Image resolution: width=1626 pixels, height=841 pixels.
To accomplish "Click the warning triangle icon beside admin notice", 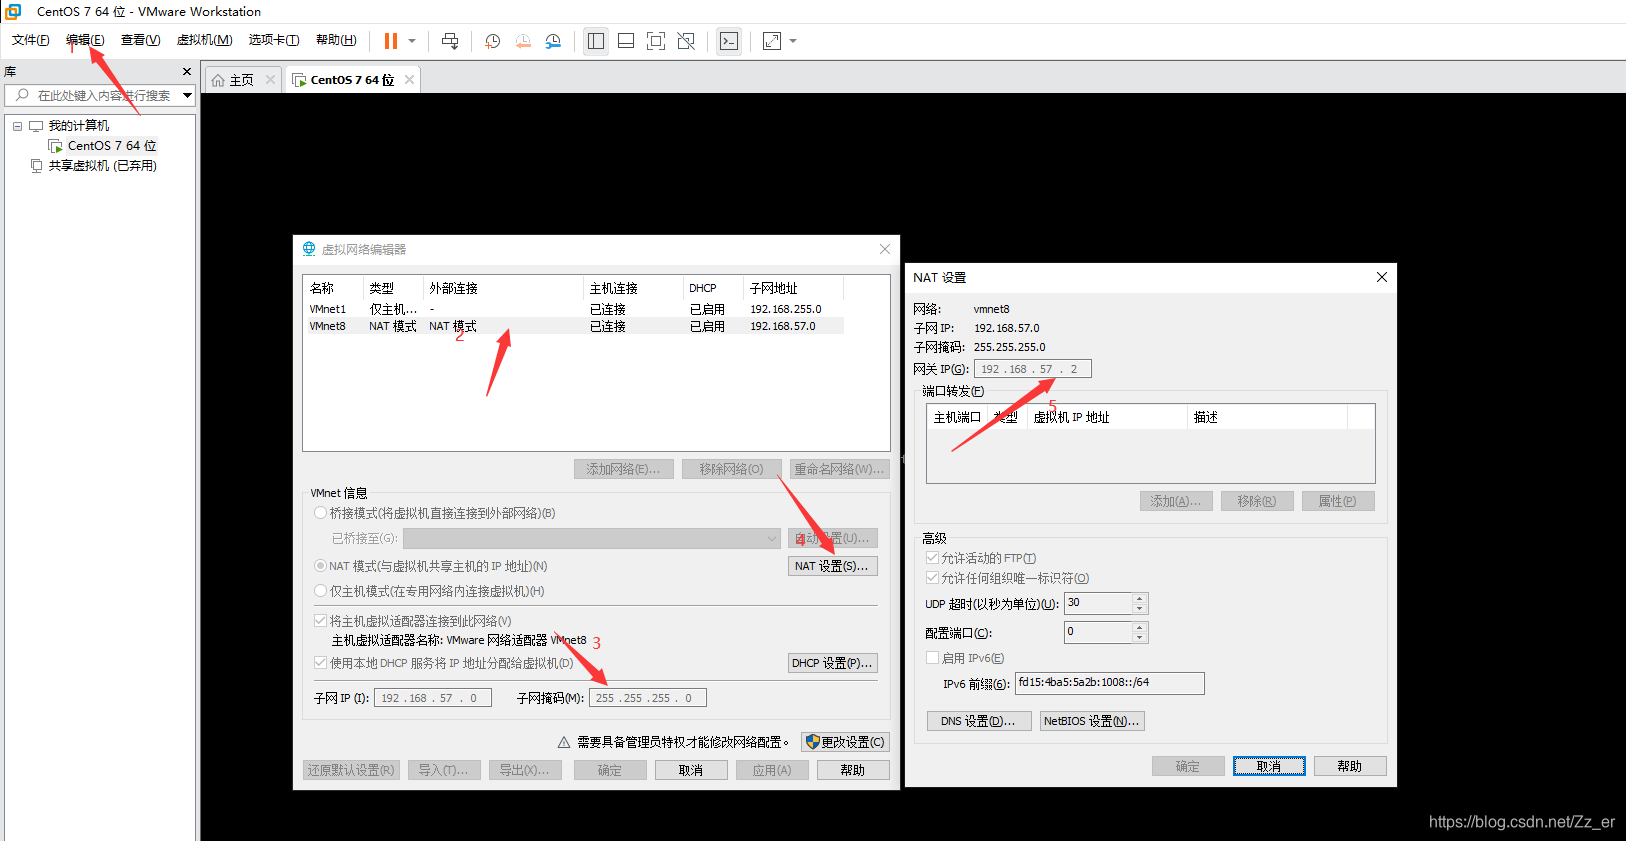I will [x=564, y=742].
